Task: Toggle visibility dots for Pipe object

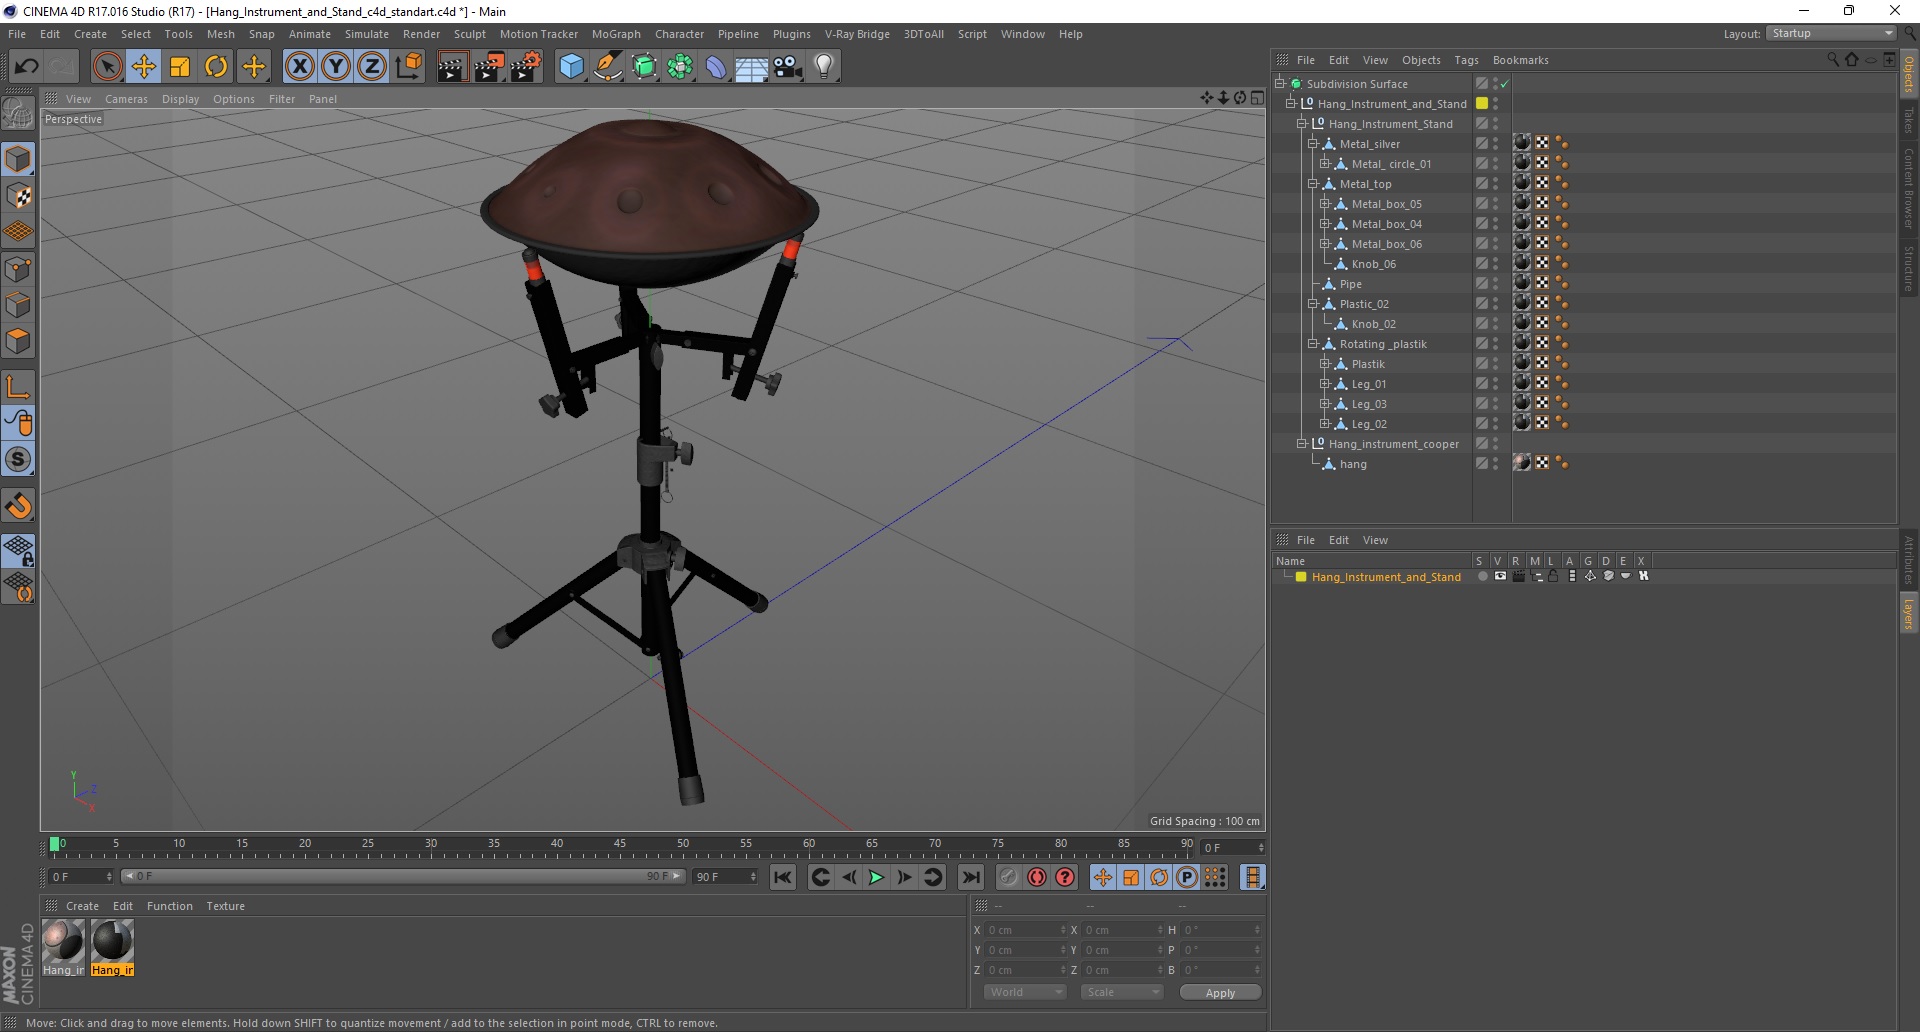Action: [1495, 284]
